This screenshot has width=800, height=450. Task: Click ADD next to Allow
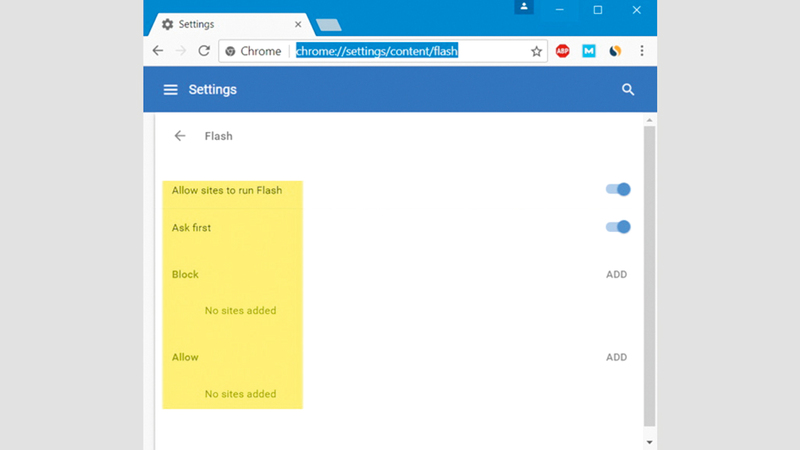point(616,357)
